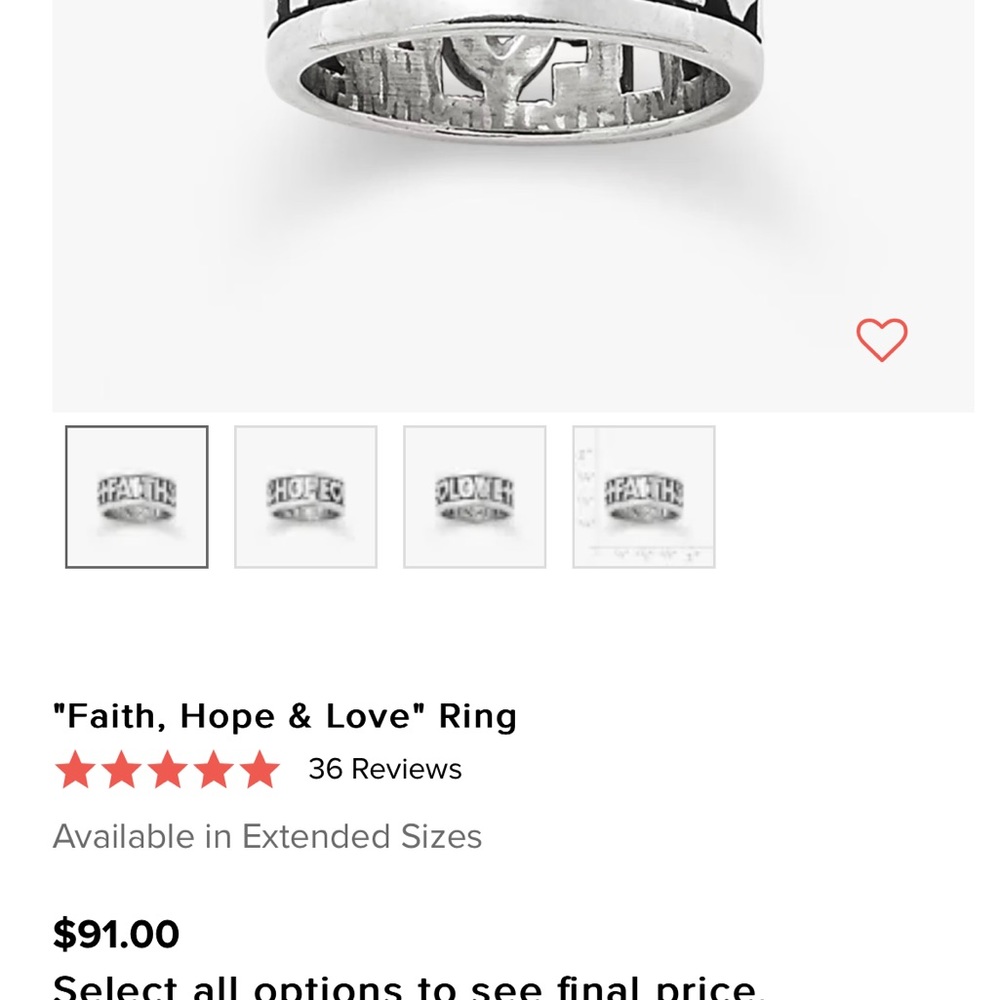The width and height of the screenshot is (1000, 1000).
Task: Click the $91.00 price label
Action: click(117, 933)
